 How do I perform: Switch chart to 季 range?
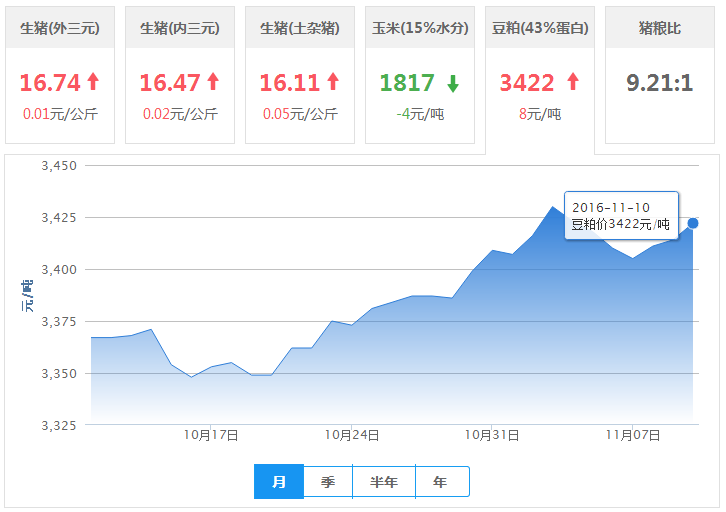click(x=328, y=481)
